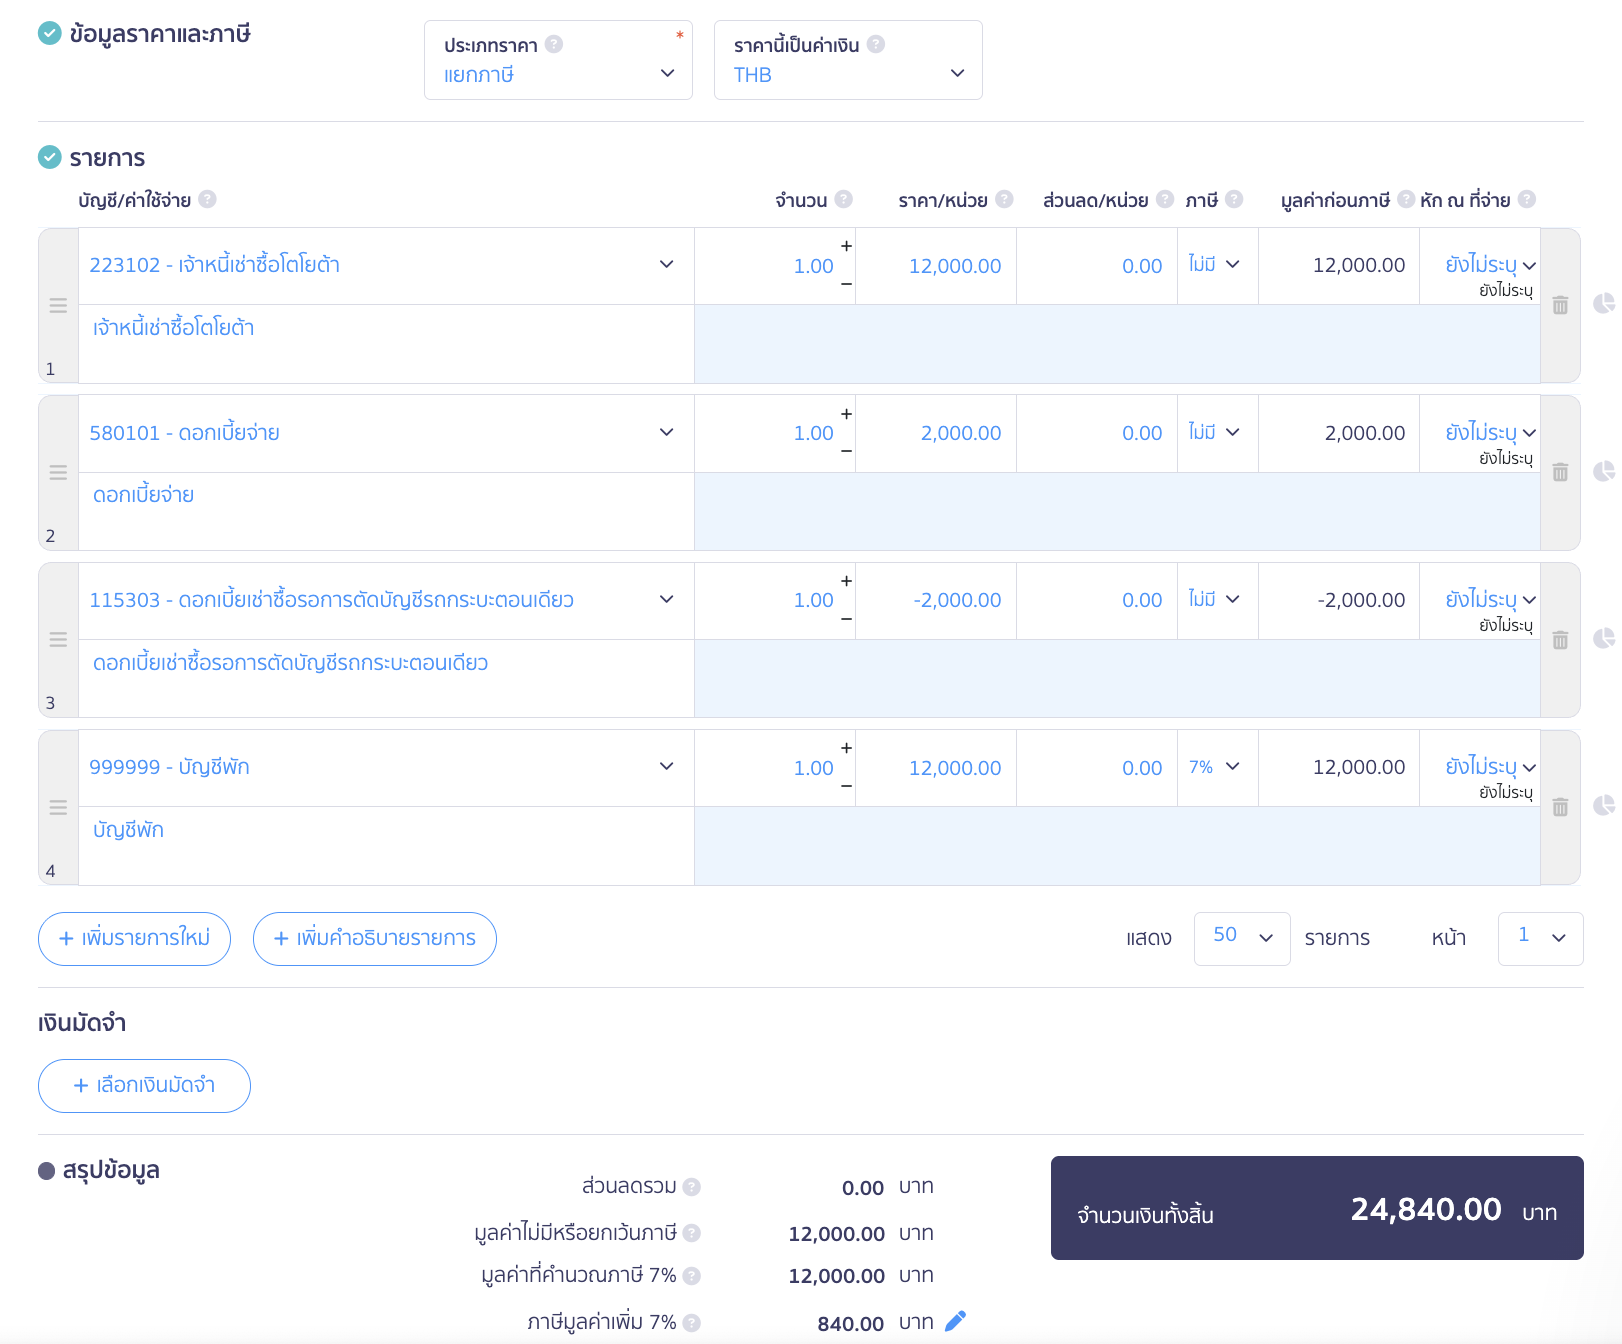Show help for ราคานี้เป็นค่าเงิน field
Viewport: 1622px width, 1344px height.
click(876, 44)
